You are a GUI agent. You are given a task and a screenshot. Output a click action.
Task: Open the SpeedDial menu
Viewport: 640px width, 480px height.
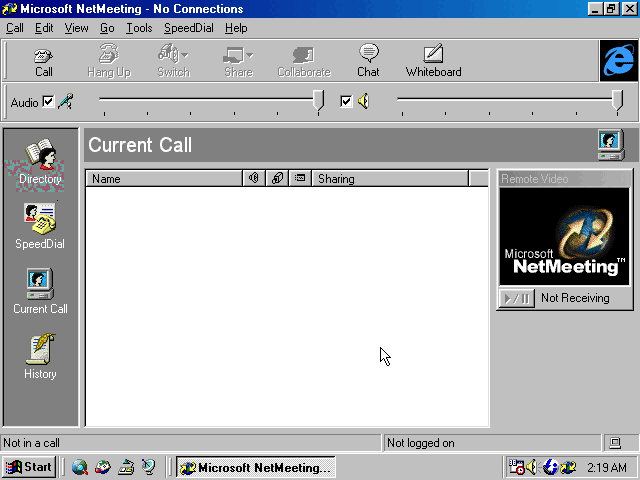tap(189, 28)
